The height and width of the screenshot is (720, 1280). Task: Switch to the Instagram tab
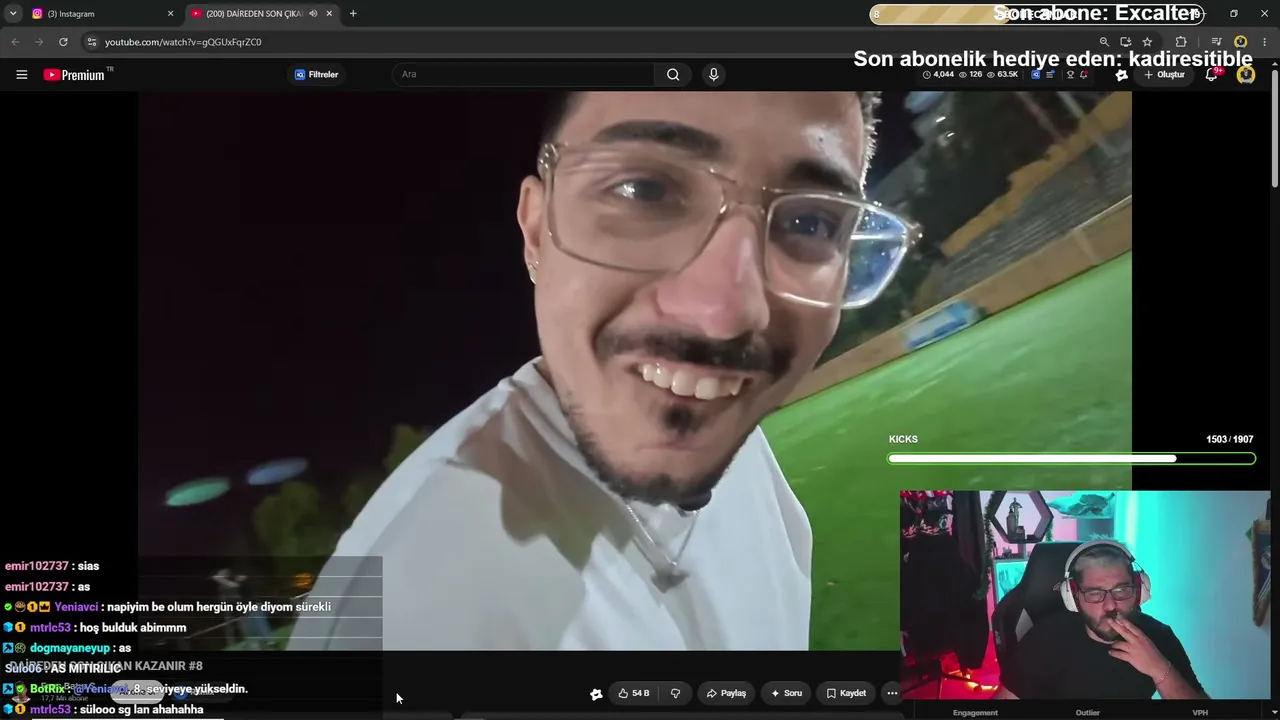pyautogui.click(x=100, y=14)
